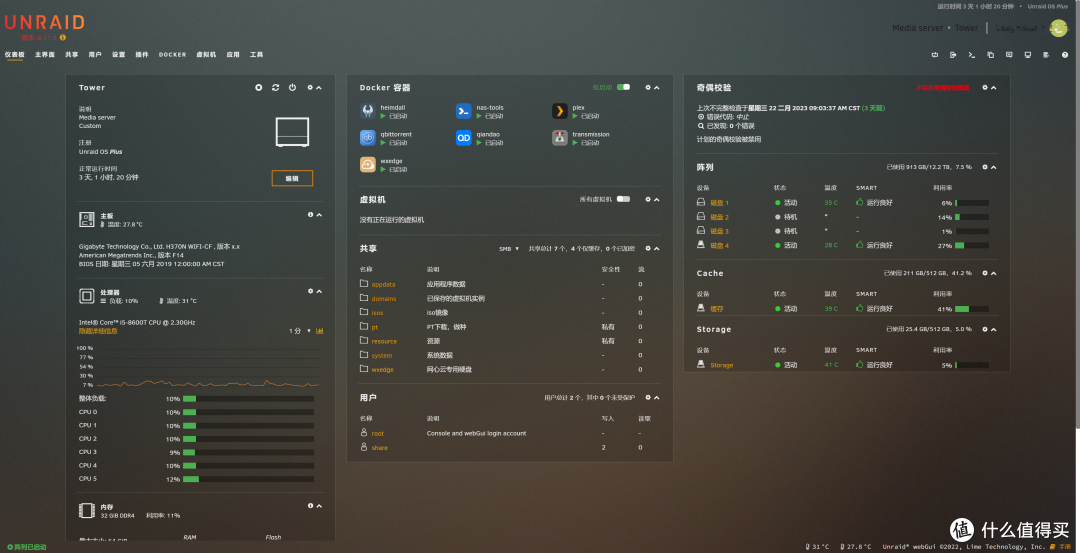Viewport: 1080px width, 553px height.
Task: Open the qiandao container icon
Action: pos(464,138)
